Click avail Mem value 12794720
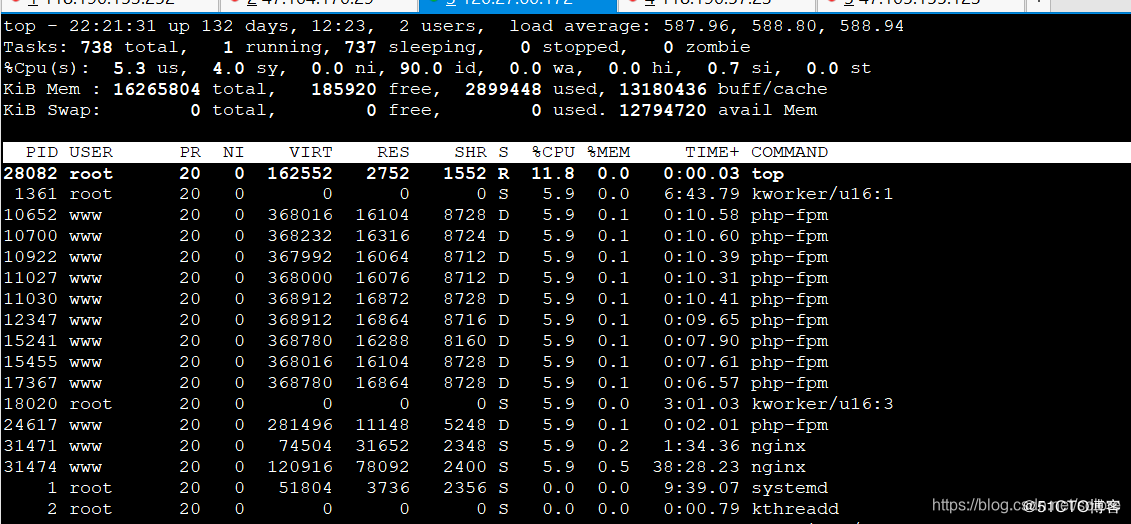The width and height of the screenshot is (1131, 524). coord(663,110)
